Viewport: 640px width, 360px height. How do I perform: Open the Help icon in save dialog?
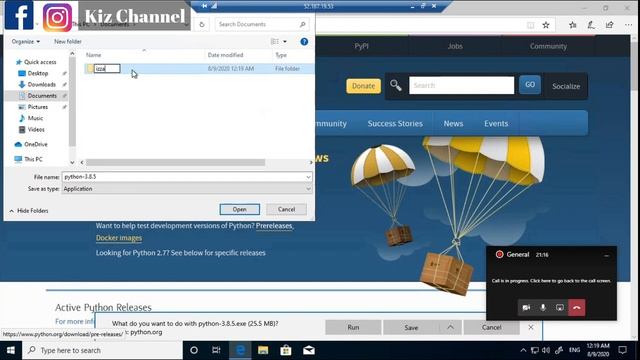(304, 42)
